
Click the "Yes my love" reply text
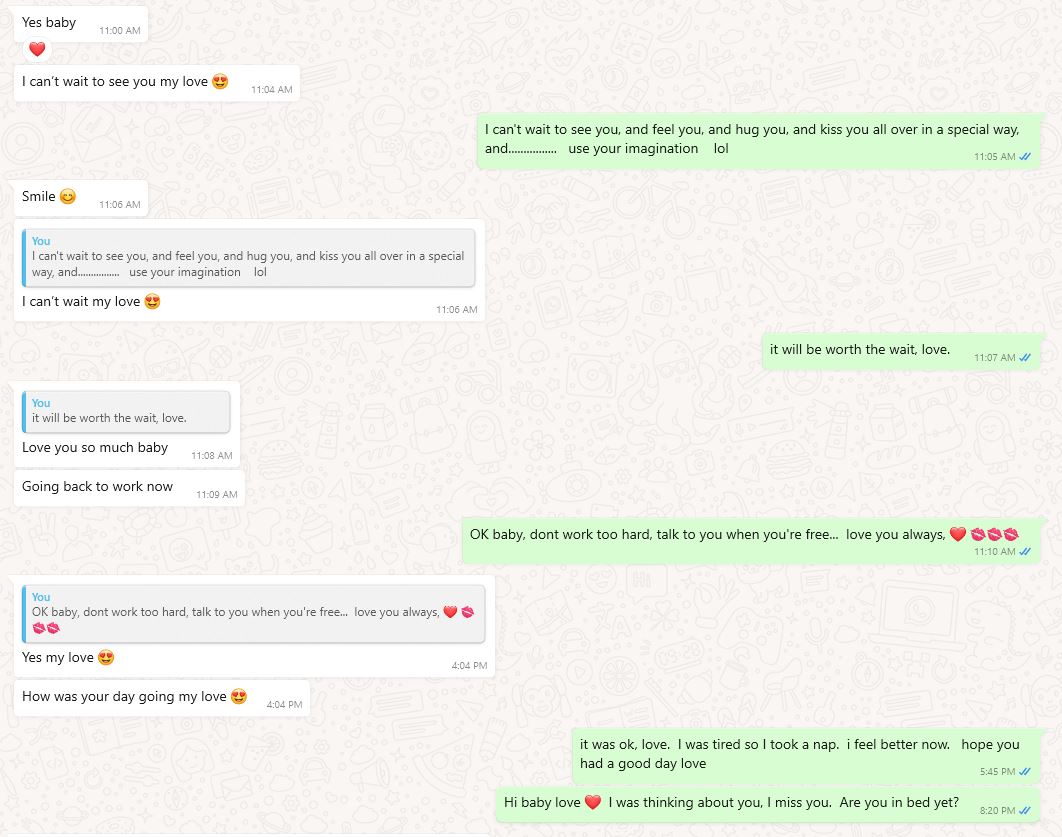click(x=58, y=658)
